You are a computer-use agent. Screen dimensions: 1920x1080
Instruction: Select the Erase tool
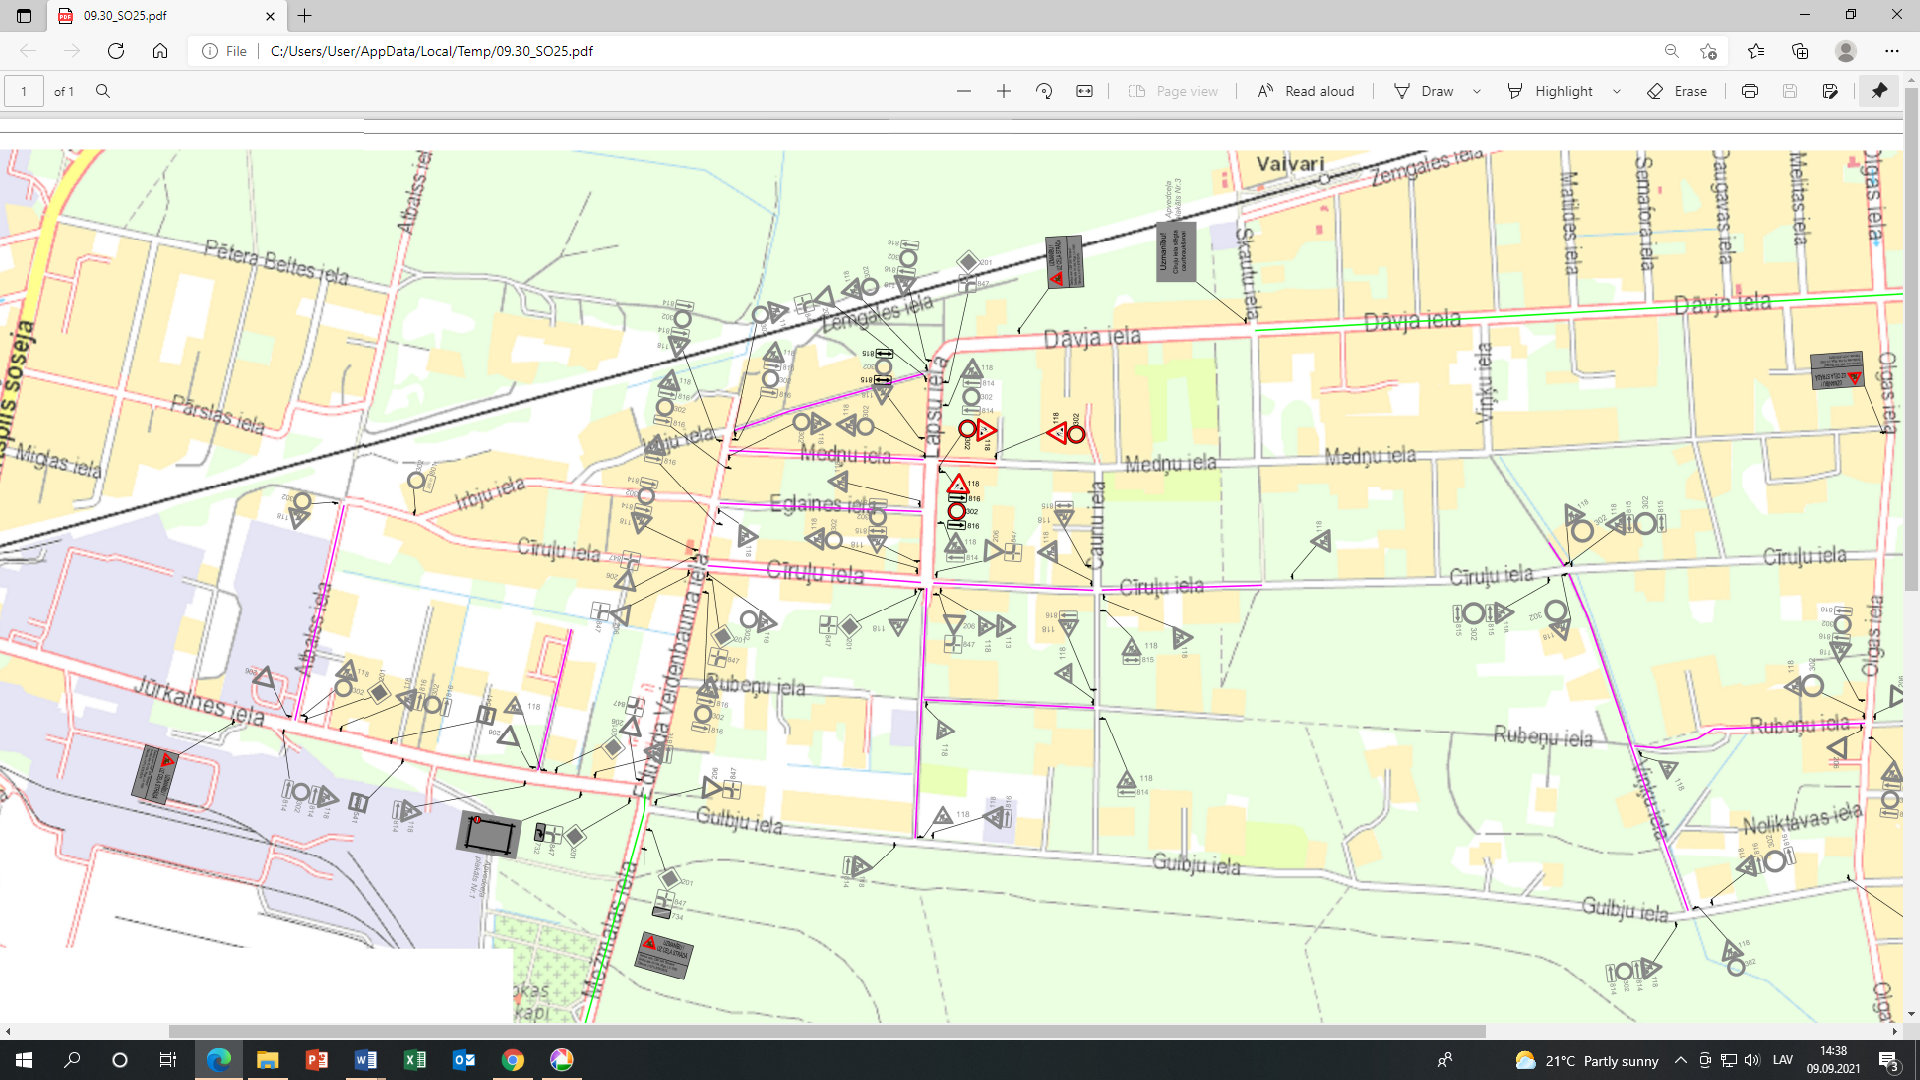(1677, 91)
